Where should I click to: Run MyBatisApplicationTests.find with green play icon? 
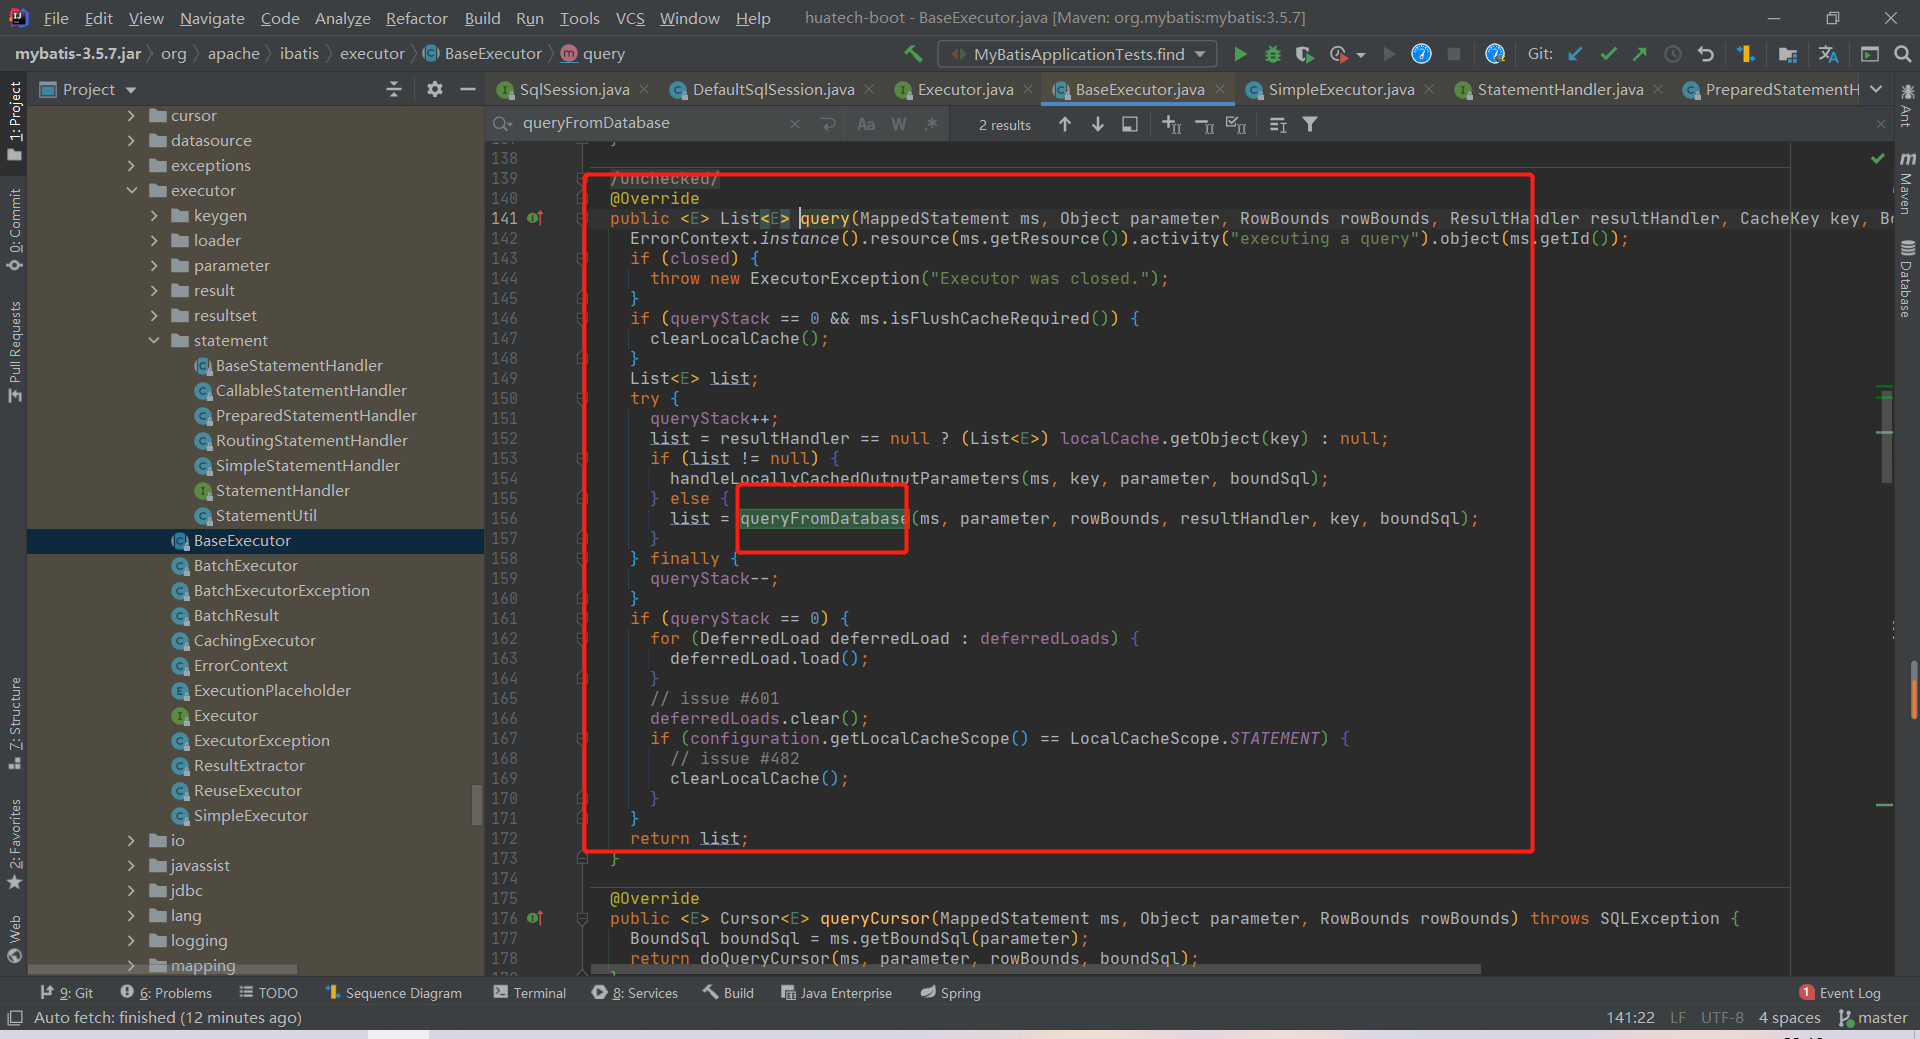point(1240,54)
